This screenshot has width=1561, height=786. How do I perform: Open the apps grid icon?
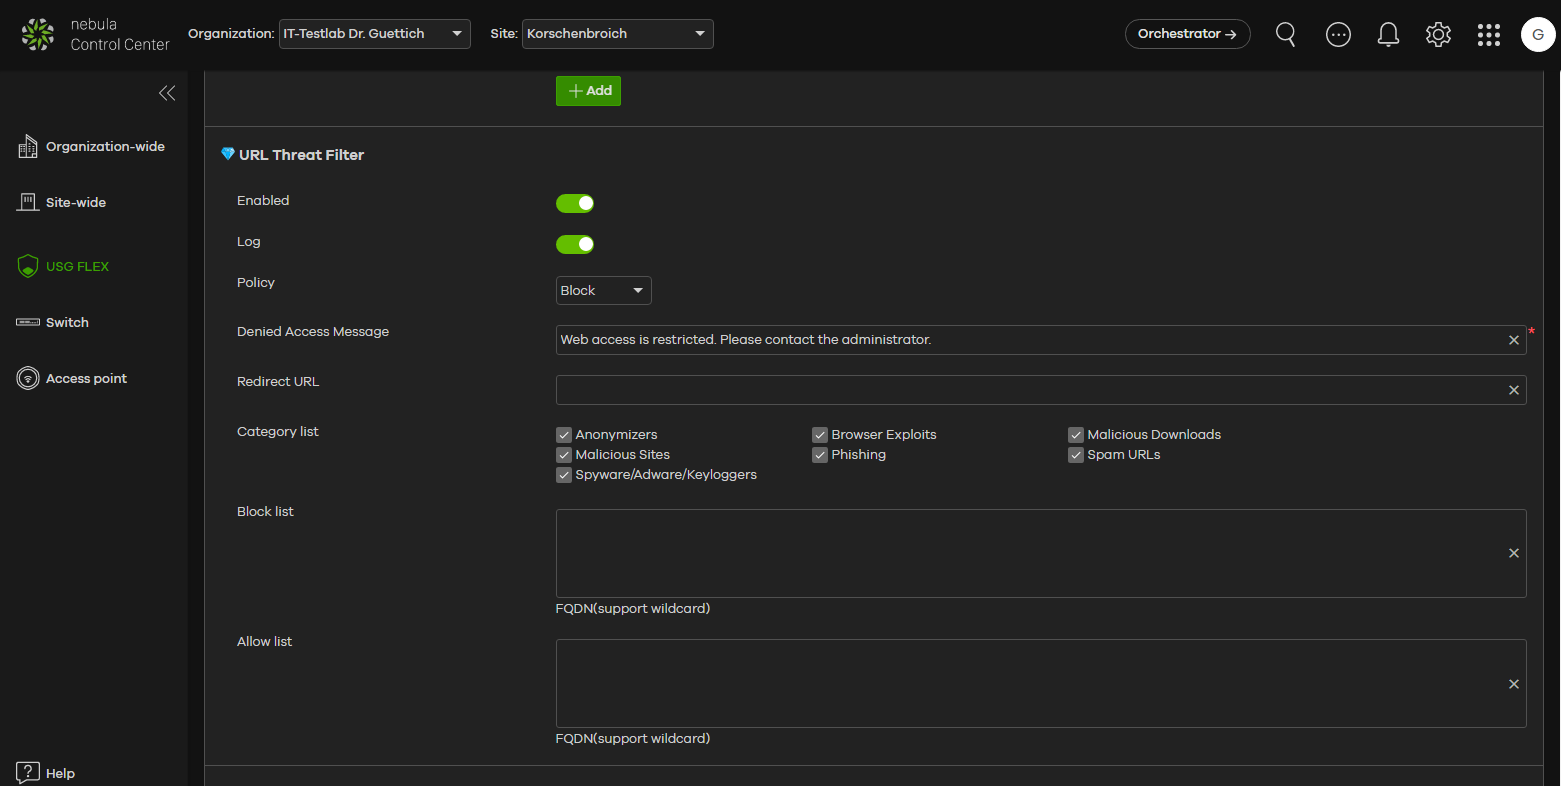tap(1489, 34)
